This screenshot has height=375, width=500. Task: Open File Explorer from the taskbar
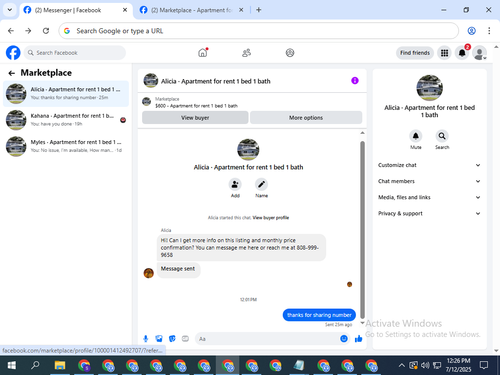click(60, 366)
